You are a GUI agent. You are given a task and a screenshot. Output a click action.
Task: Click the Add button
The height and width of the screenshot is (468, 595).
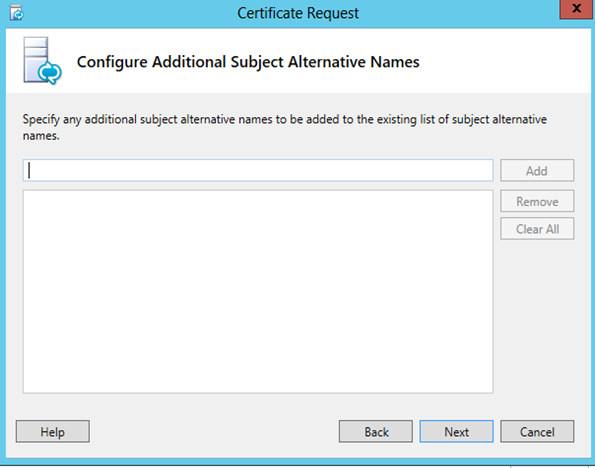[537, 170]
